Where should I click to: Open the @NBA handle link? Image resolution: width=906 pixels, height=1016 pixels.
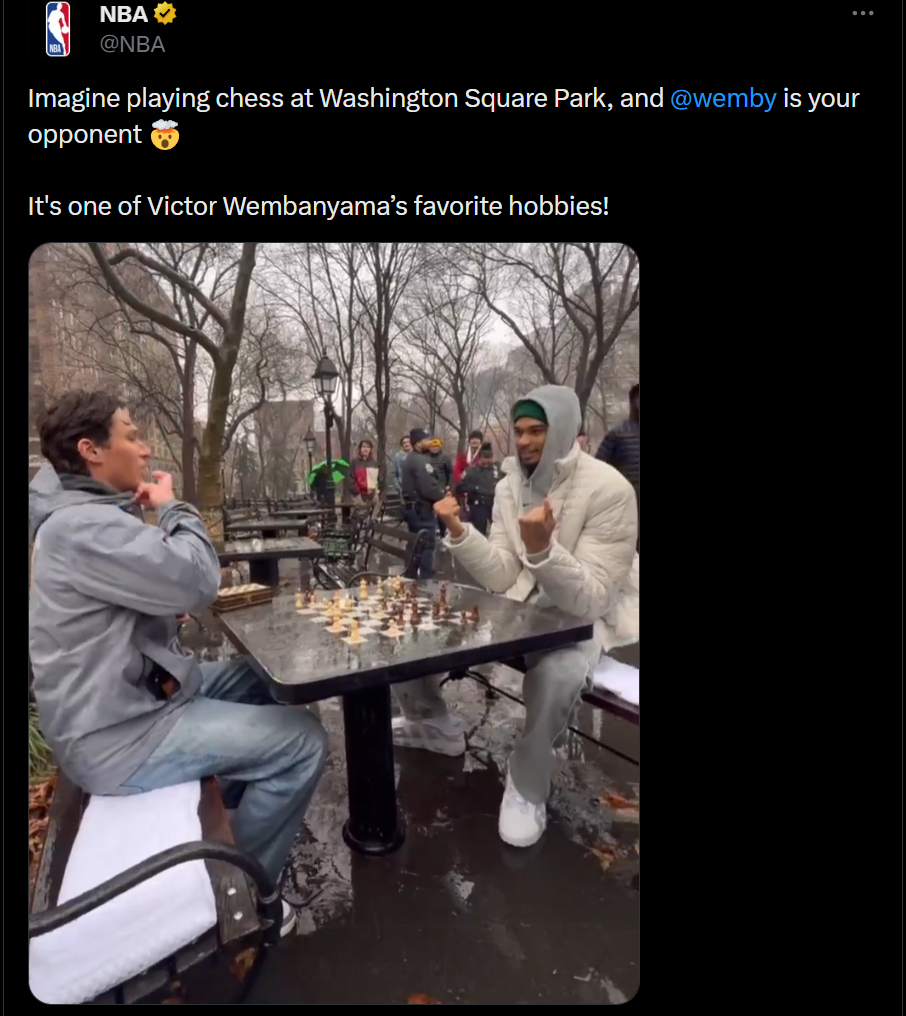click(132, 44)
